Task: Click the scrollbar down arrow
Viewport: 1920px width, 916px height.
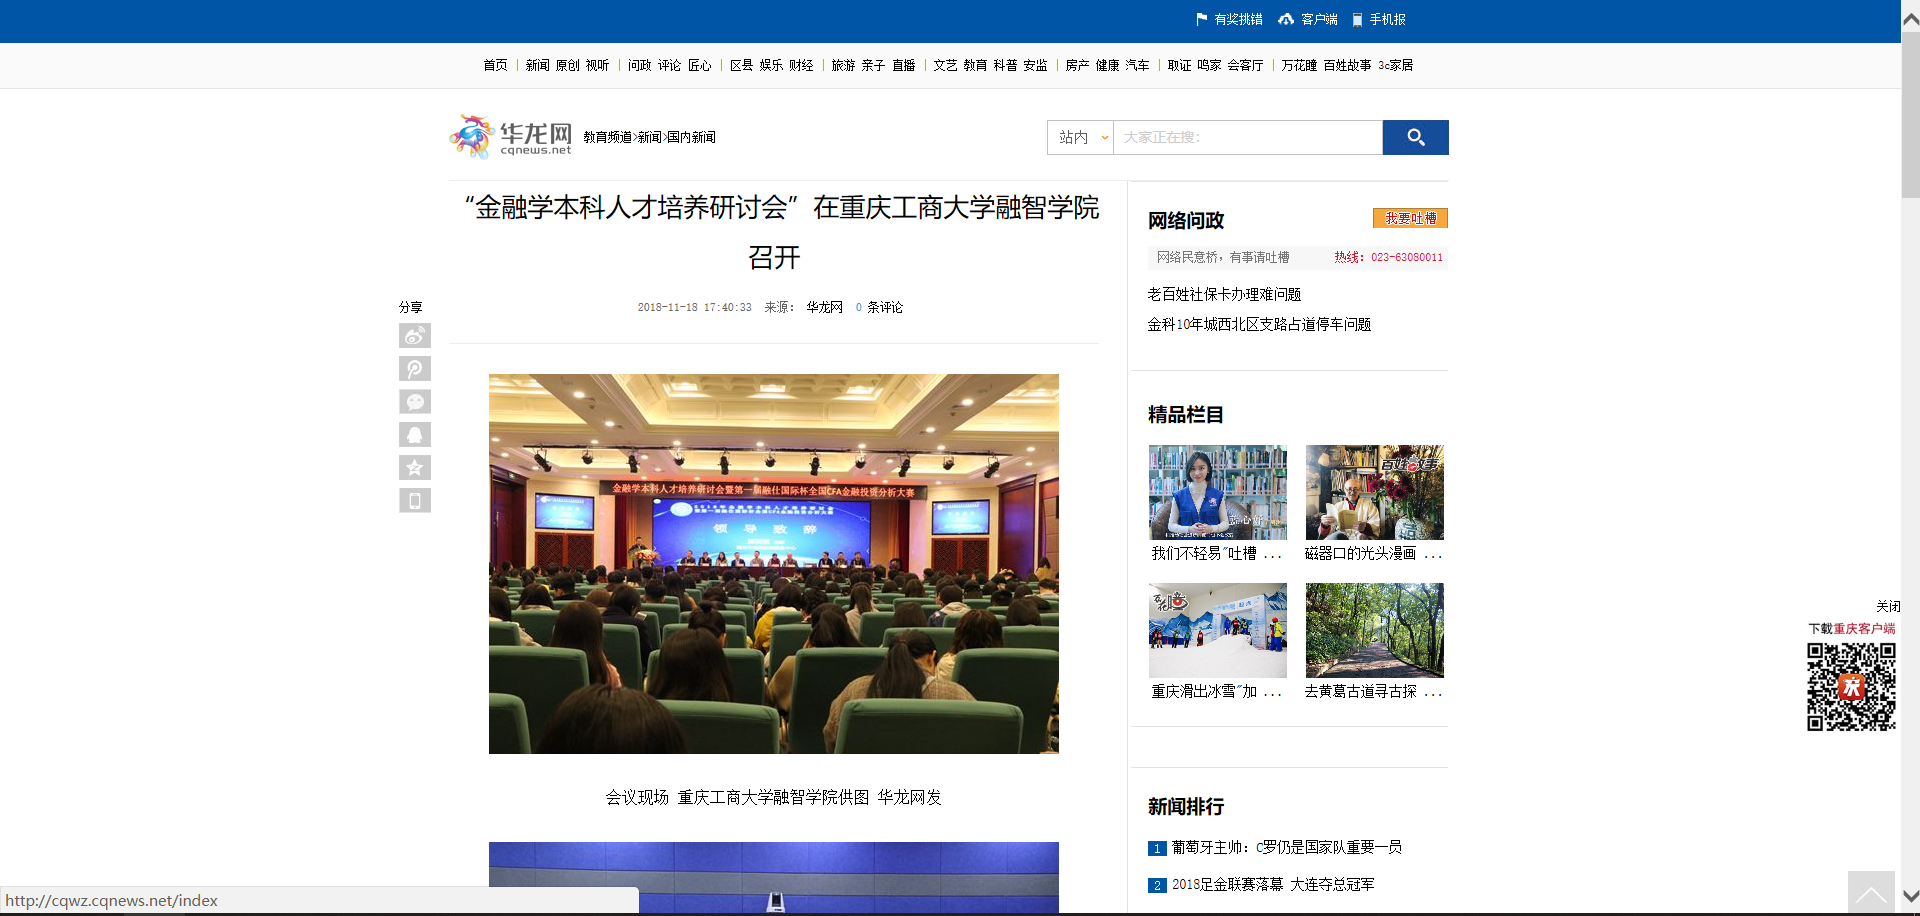Action: pos(1910,896)
